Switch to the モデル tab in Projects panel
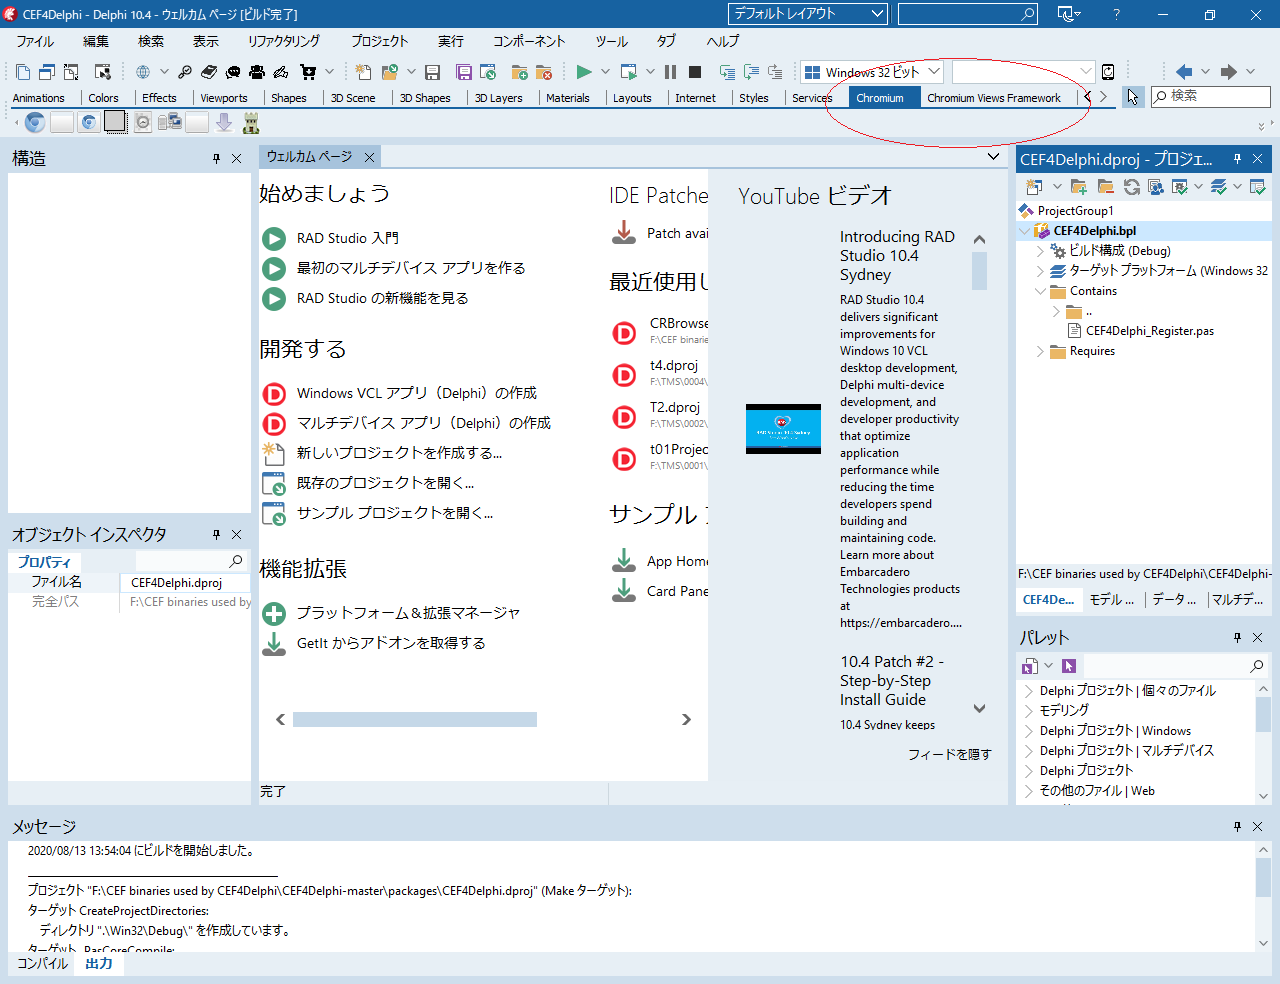Viewport: 1280px width, 984px height. coord(1112,600)
